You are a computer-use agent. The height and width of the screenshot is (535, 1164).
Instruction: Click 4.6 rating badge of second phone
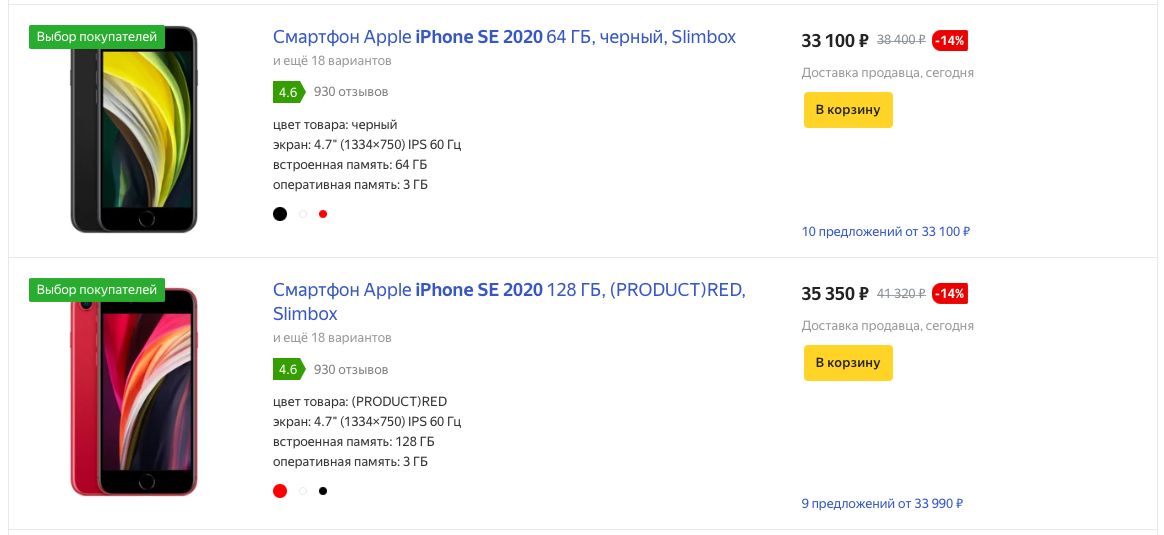pos(289,370)
